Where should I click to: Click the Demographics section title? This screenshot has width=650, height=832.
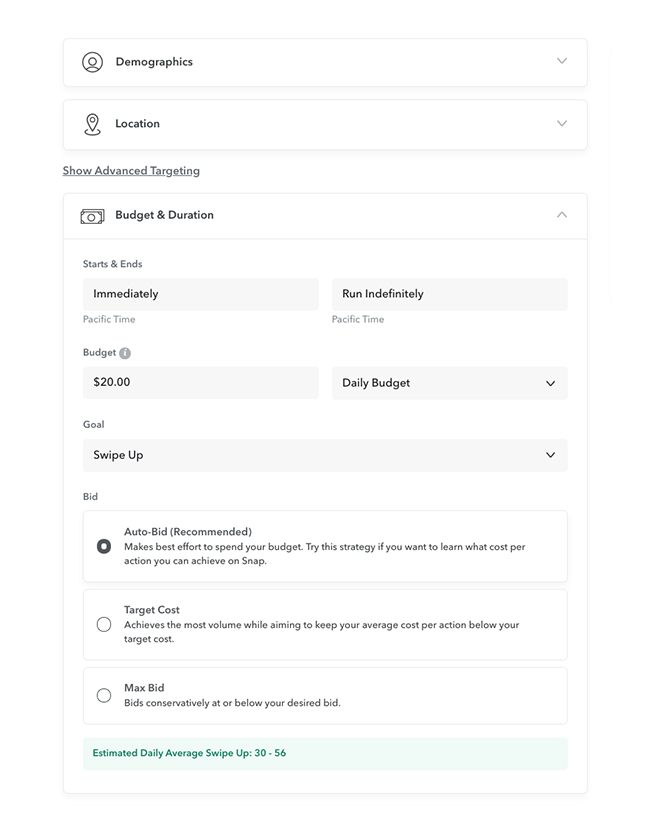pos(154,62)
